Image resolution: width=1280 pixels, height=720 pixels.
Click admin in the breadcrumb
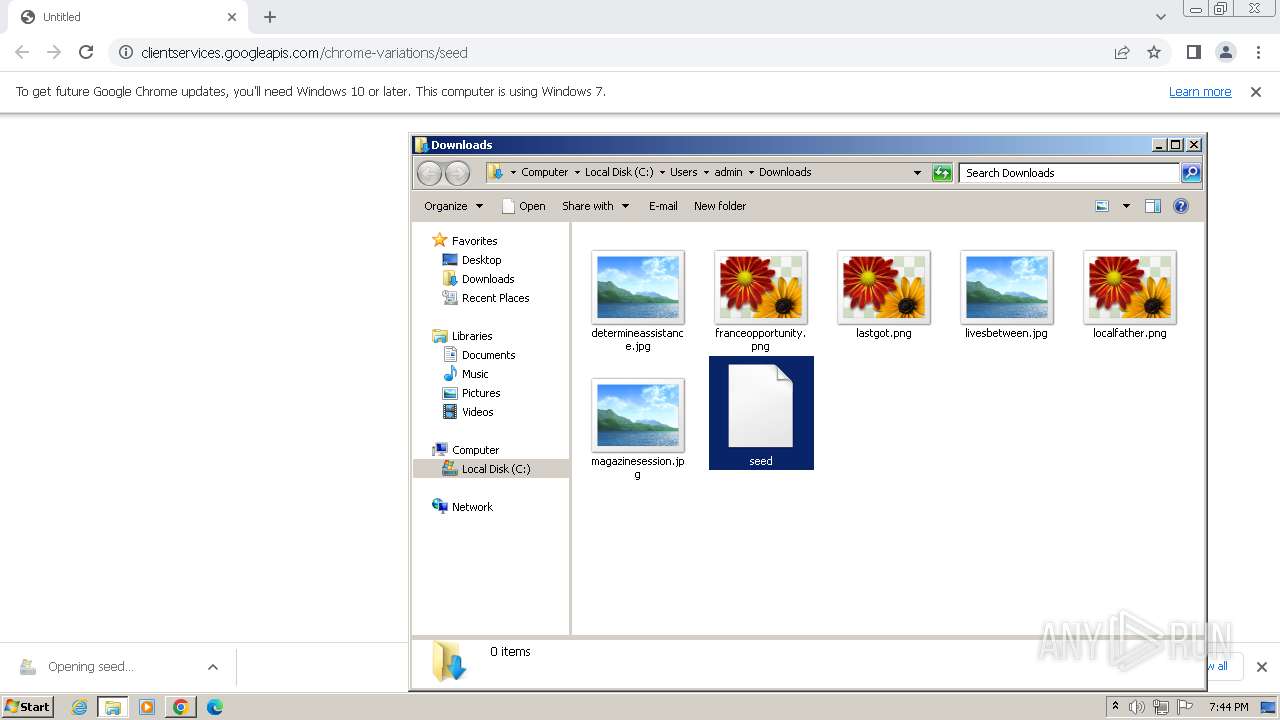728,172
